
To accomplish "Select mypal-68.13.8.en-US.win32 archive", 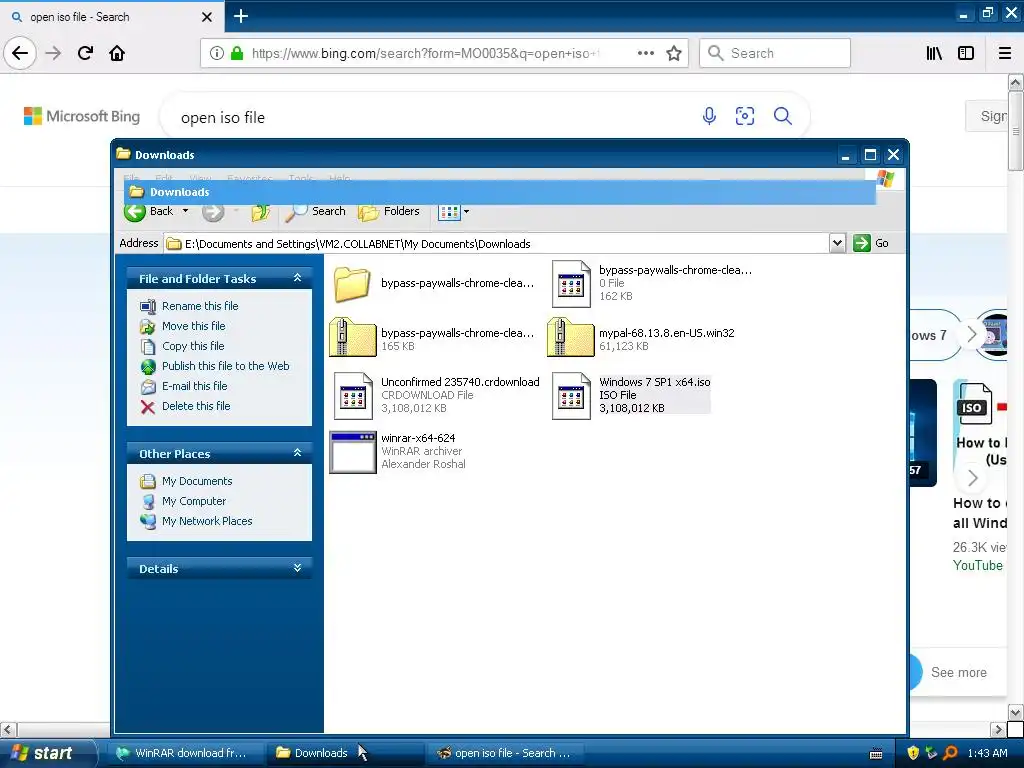I will pos(641,338).
